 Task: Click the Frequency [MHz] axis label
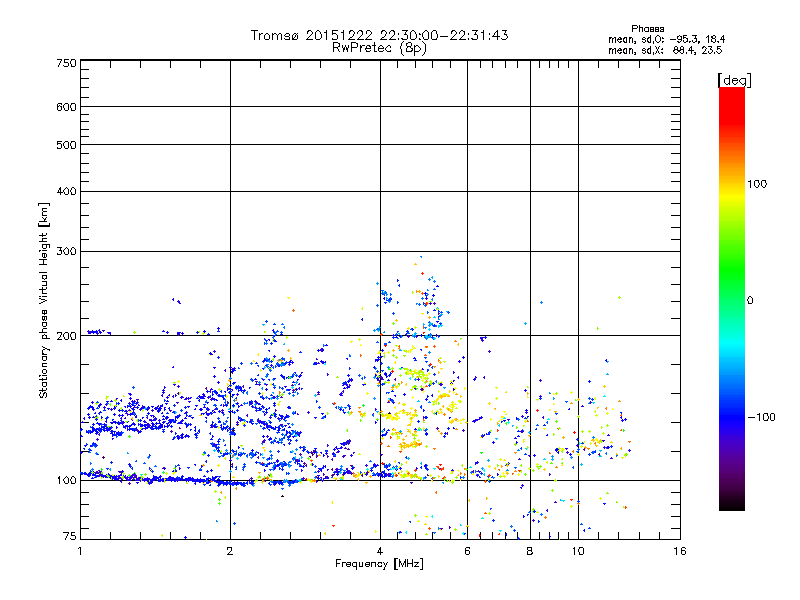[x=379, y=564]
